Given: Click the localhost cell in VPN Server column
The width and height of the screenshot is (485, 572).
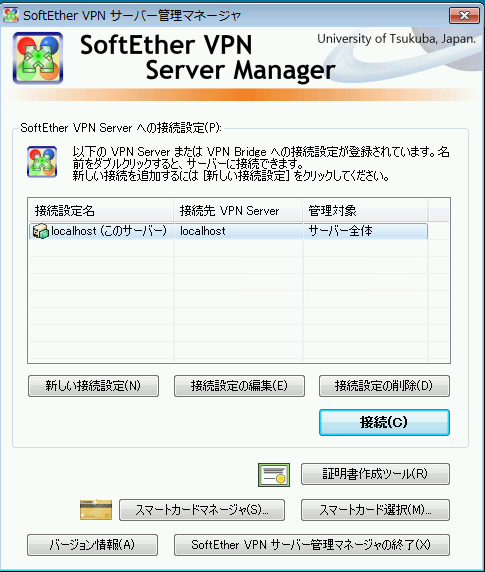Looking at the screenshot, I should point(203,231).
